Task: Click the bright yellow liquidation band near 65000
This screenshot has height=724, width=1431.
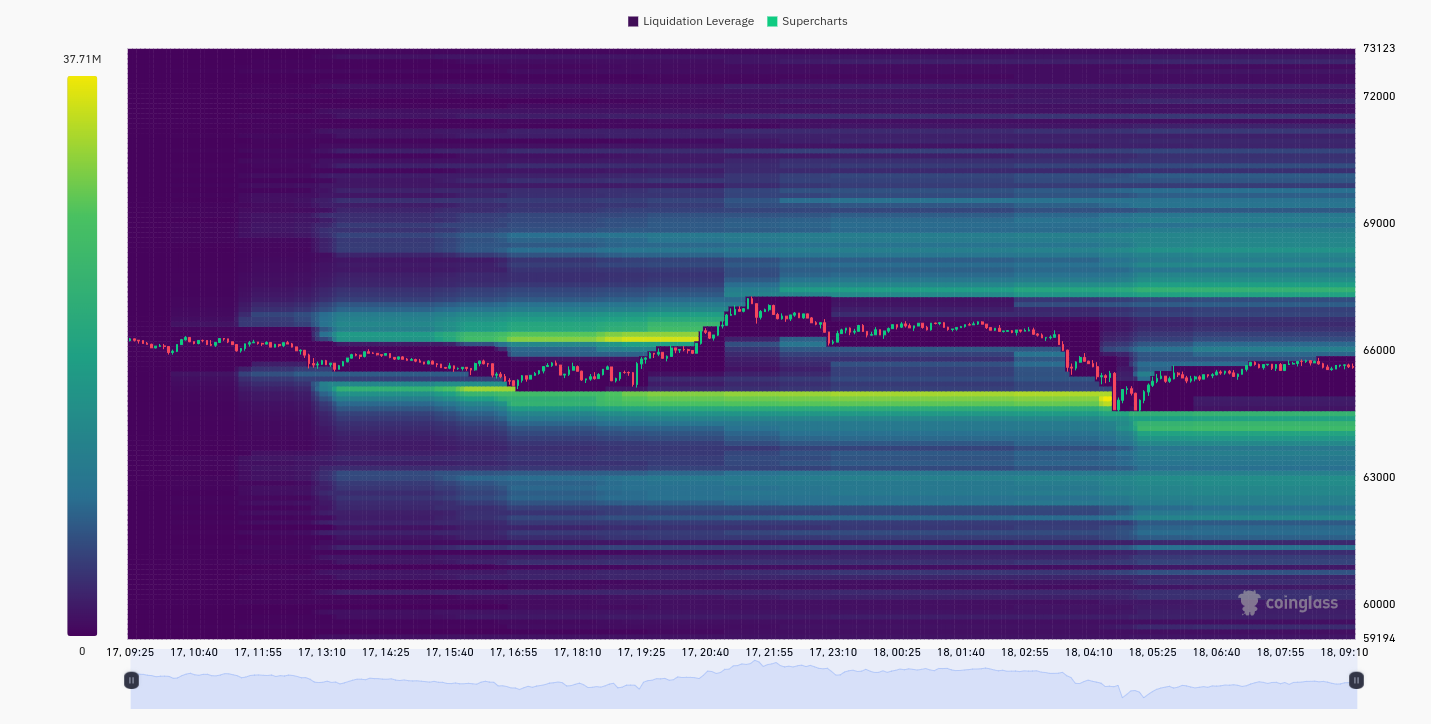Action: tap(810, 398)
